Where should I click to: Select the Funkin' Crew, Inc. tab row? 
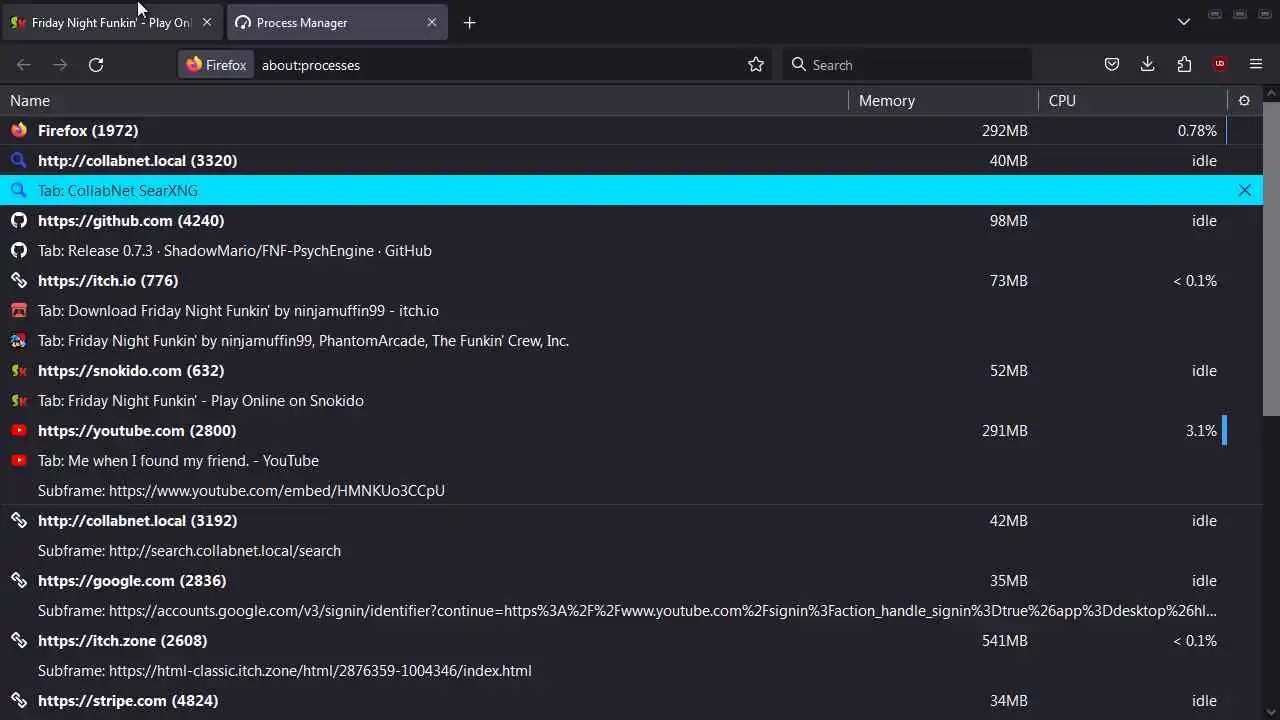point(631,340)
